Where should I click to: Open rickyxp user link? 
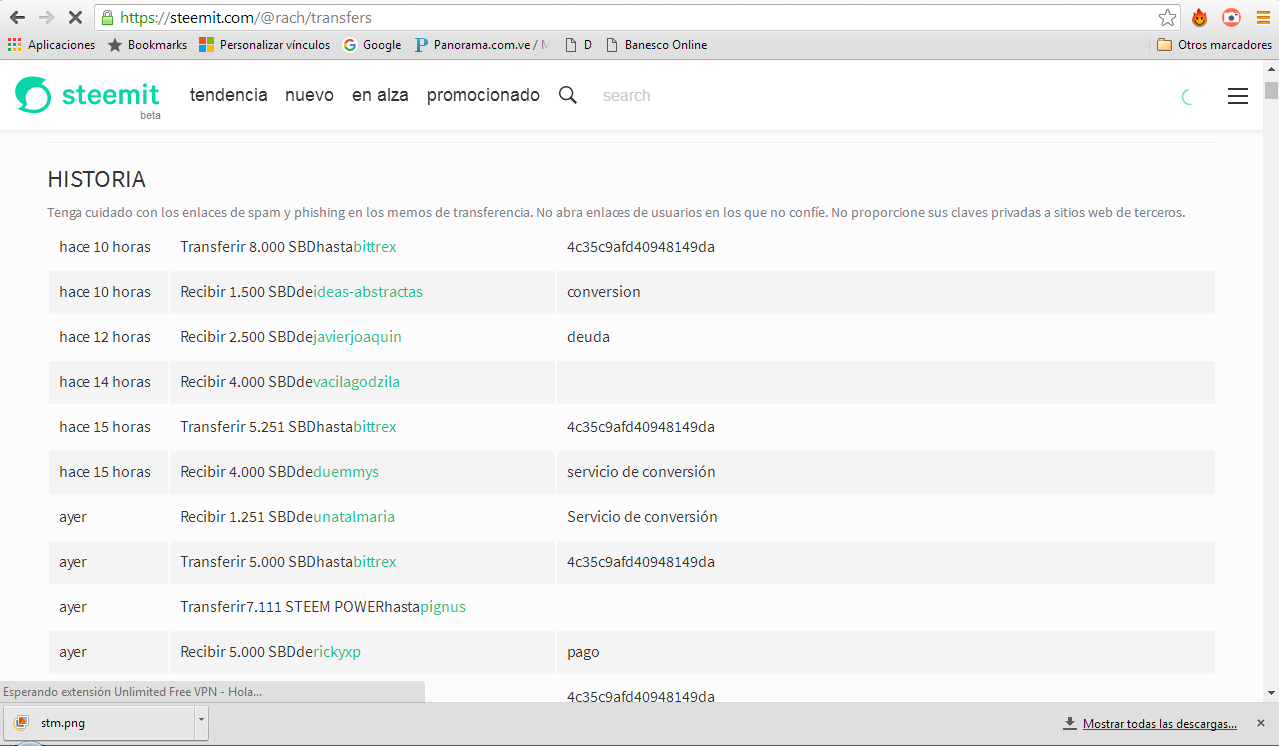[337, 652]
